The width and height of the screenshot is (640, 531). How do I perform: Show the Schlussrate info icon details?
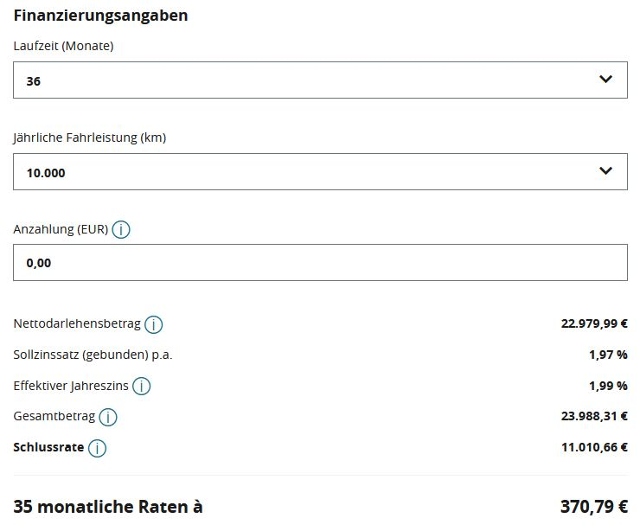pyautogui.click(x=97, y=448)
